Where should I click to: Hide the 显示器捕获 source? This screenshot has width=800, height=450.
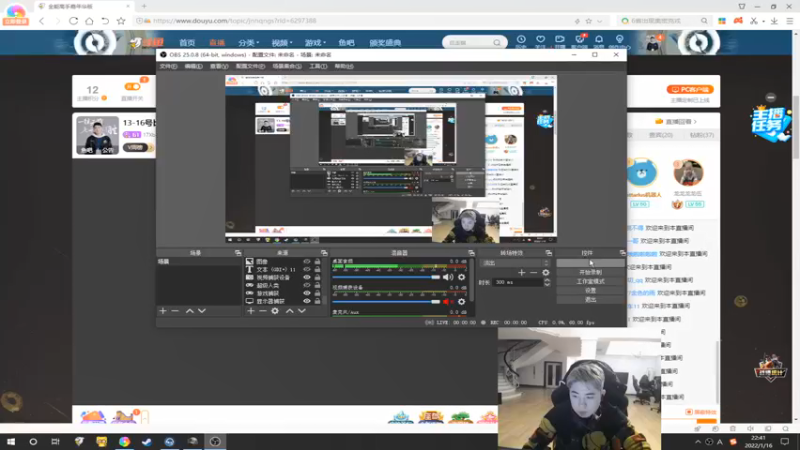click(307, 301)
